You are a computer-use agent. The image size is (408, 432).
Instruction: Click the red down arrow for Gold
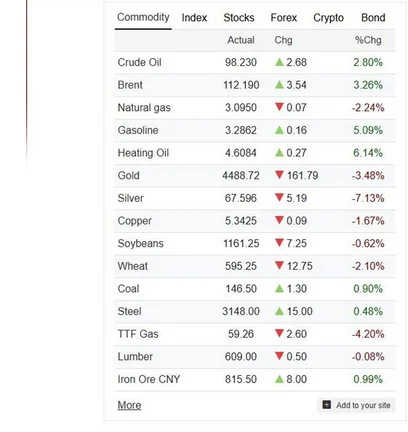[279, 175]
